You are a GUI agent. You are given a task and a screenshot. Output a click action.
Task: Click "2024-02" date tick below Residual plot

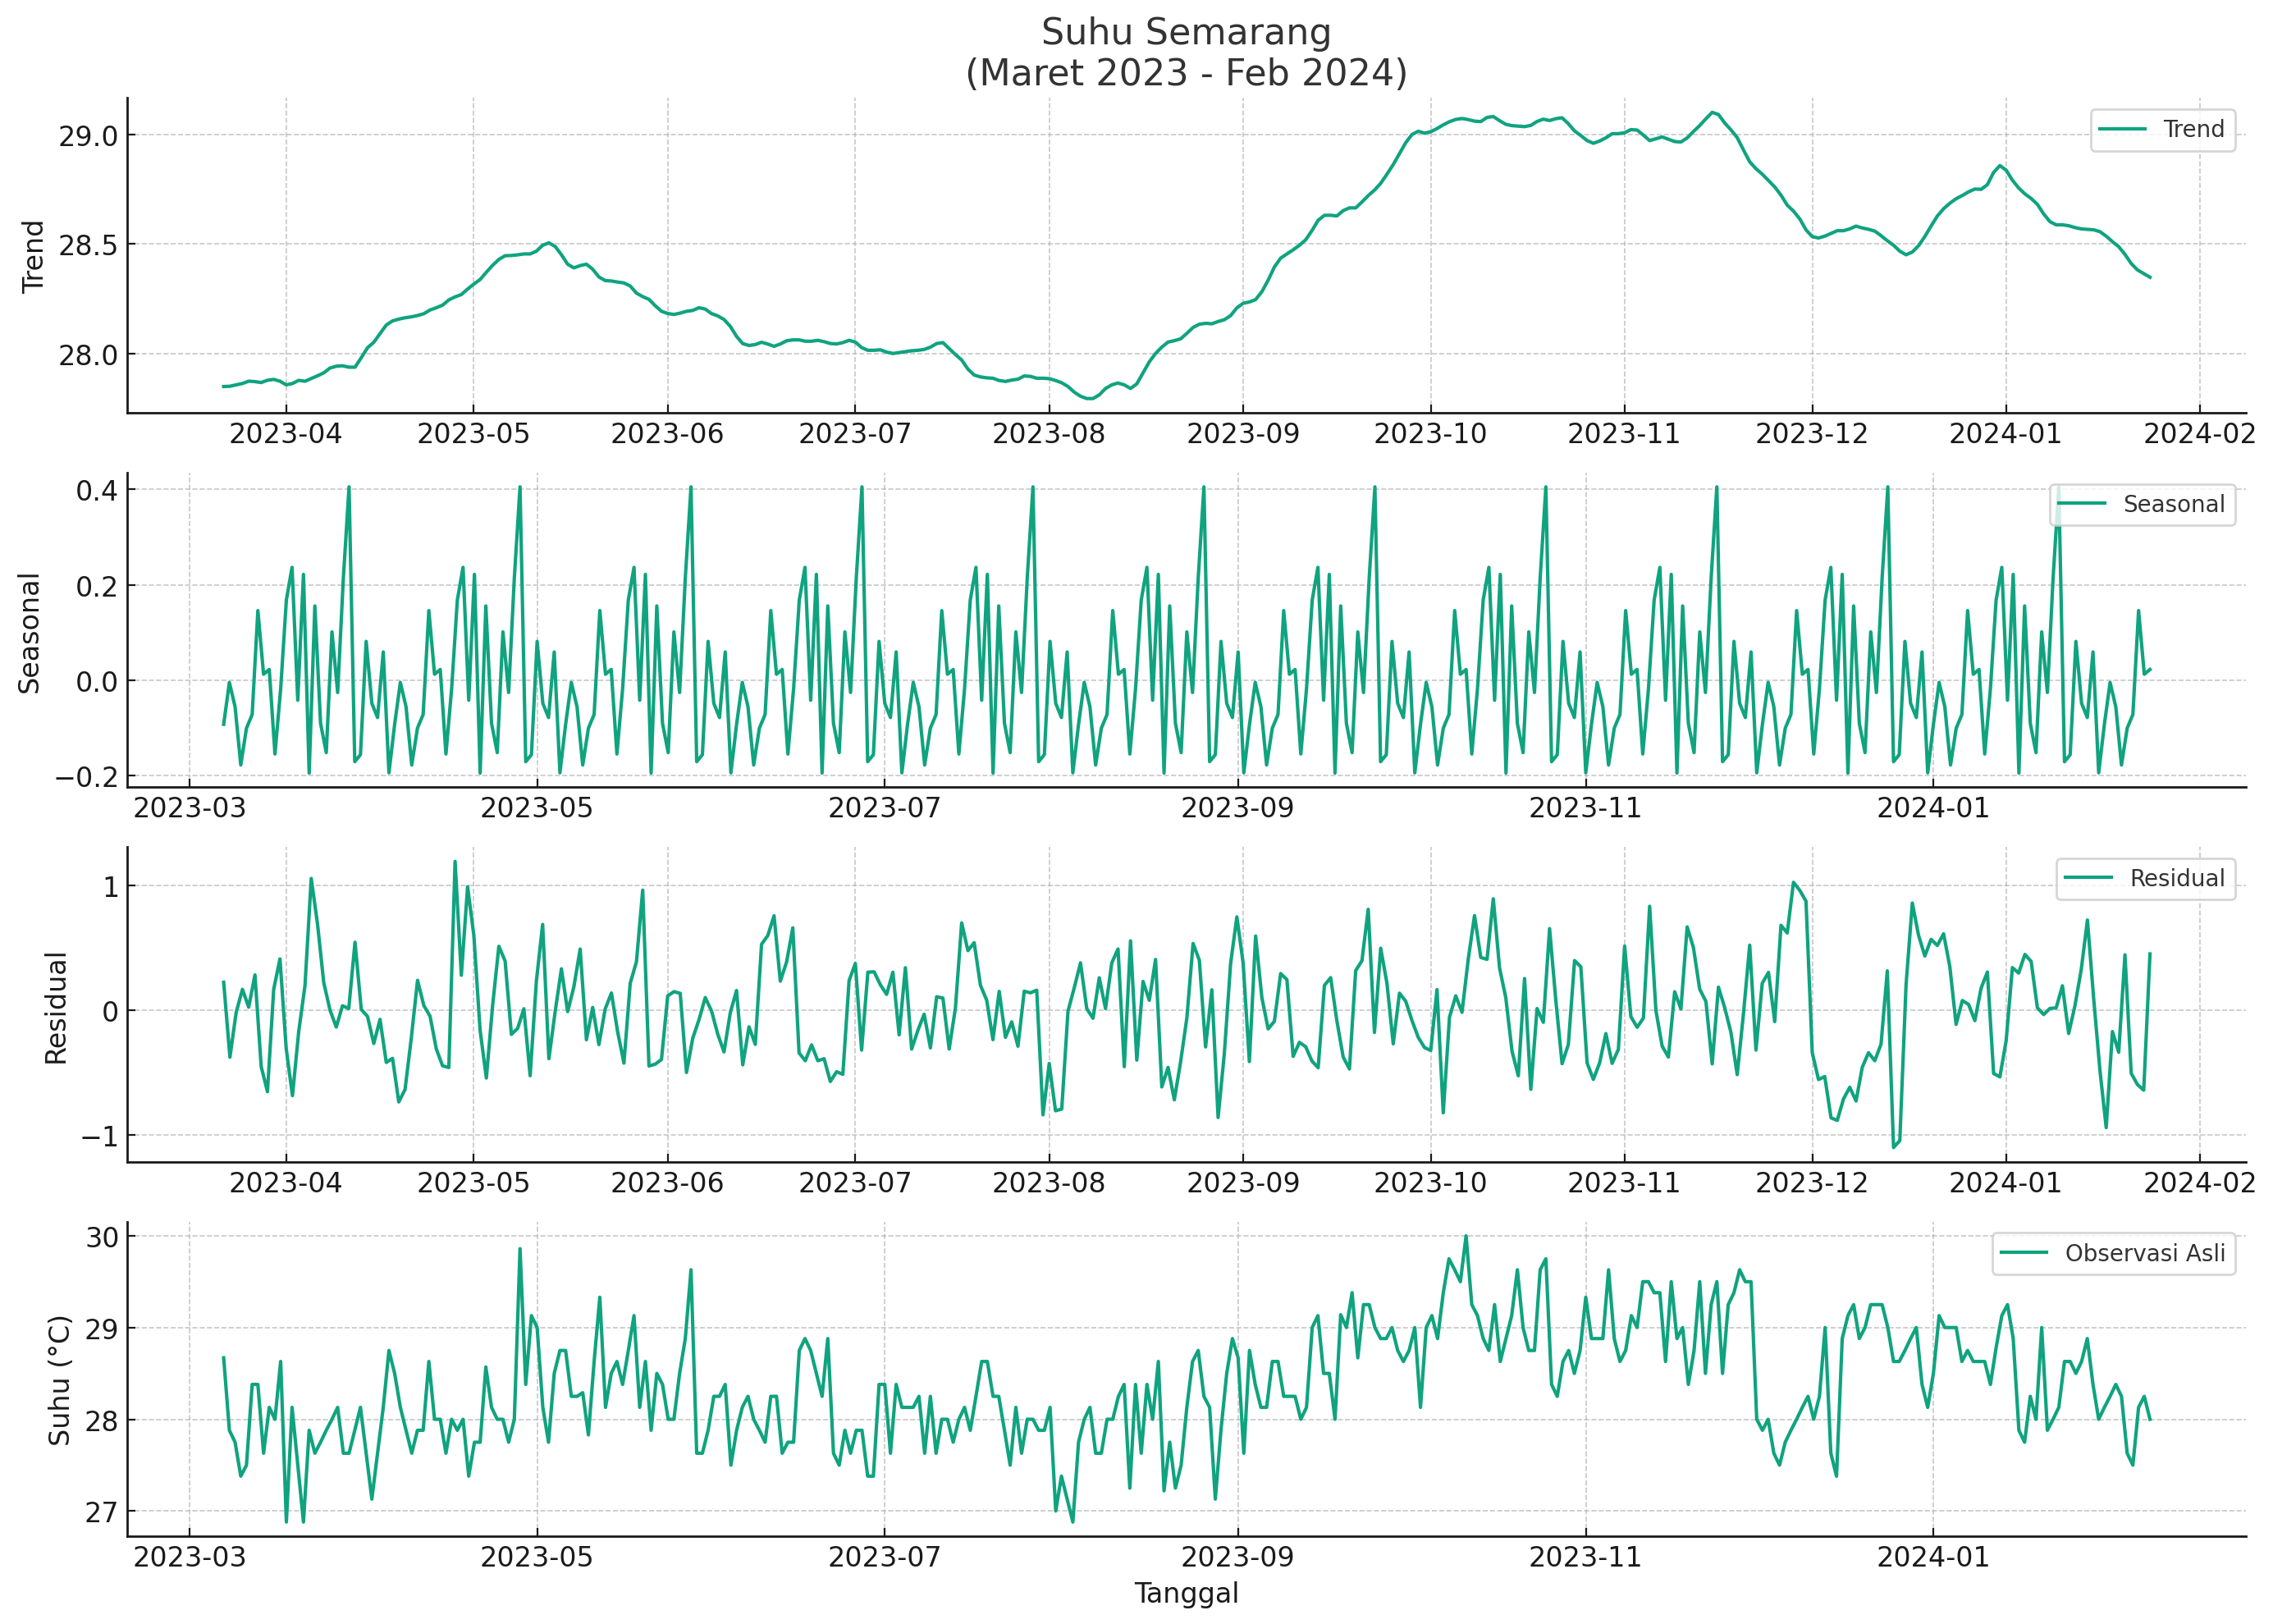pos(2200,1183)
